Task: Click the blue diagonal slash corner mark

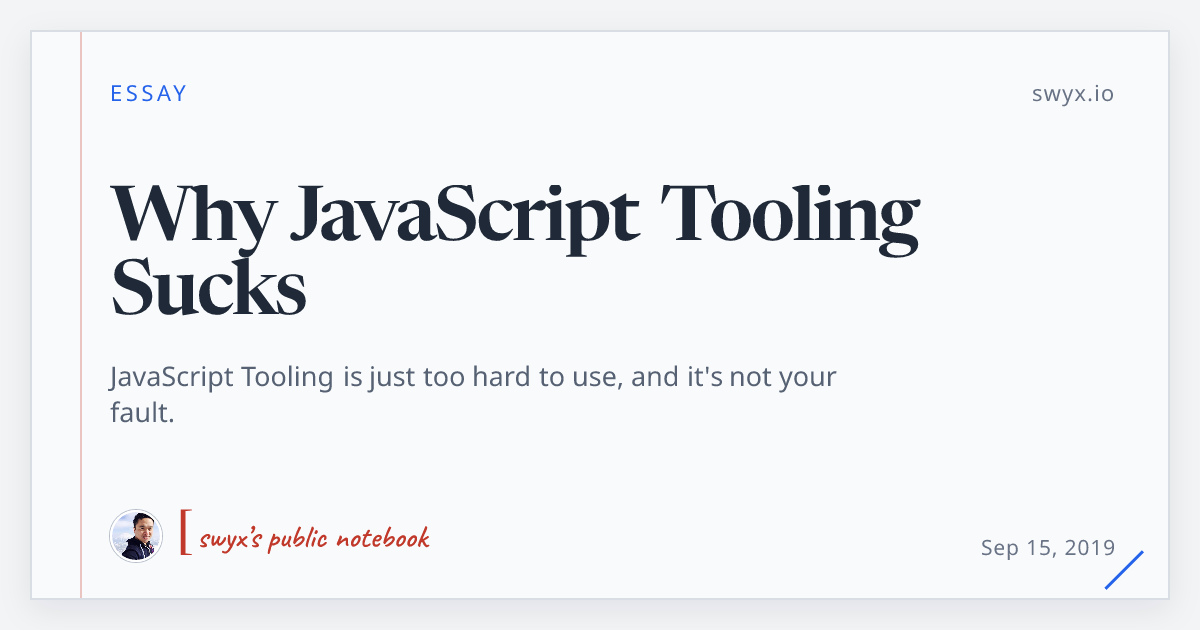Action: click(x=1124, y=569)
